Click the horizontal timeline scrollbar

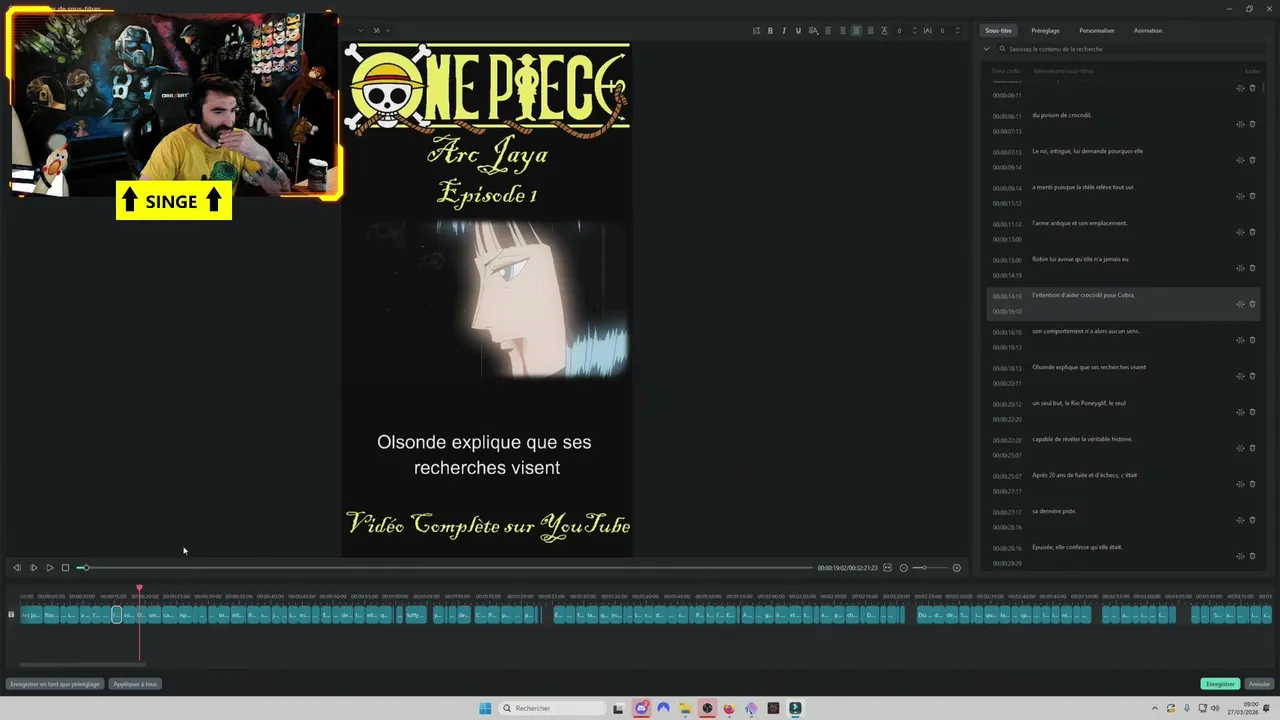(x=82, y=664)
